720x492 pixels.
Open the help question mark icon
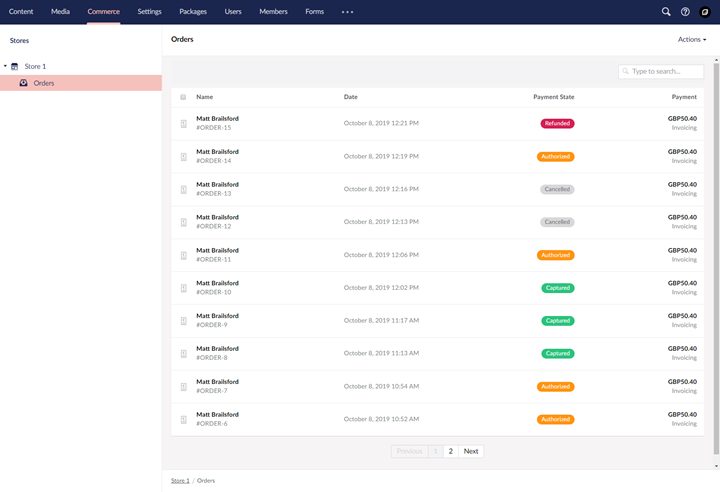point(685,12)
